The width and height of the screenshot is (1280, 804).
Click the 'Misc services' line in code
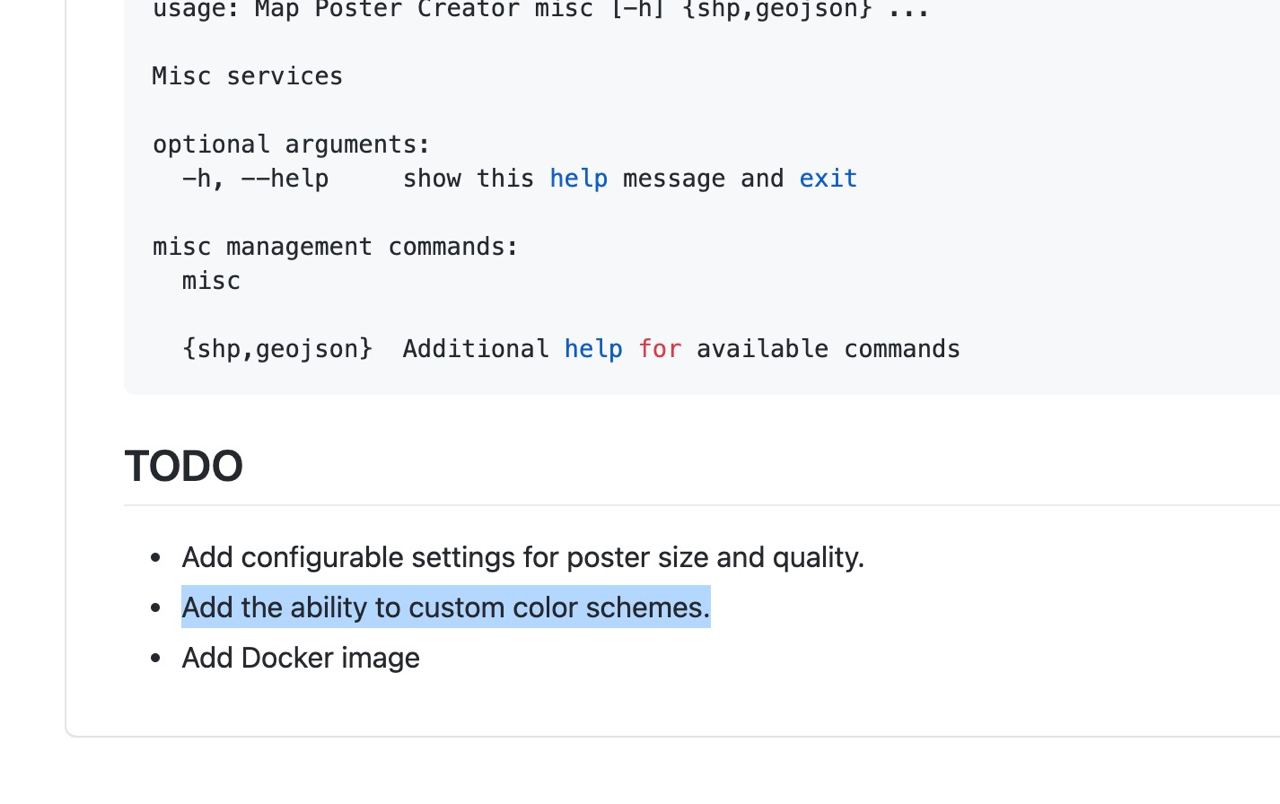click(247, 77)
